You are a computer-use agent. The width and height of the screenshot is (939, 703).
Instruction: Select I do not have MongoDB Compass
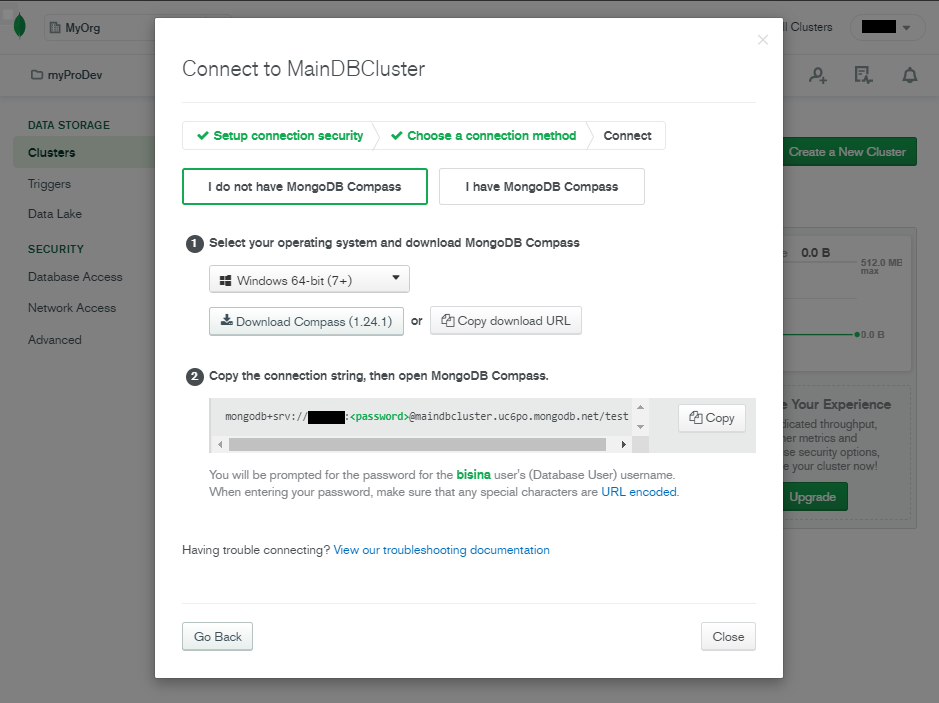[x=305, y=187]
